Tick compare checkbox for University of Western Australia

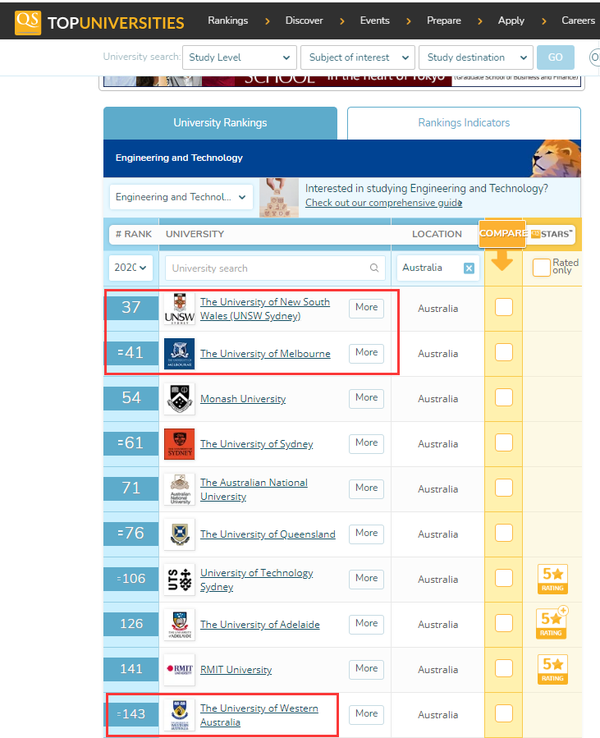(x=504, y=714)
